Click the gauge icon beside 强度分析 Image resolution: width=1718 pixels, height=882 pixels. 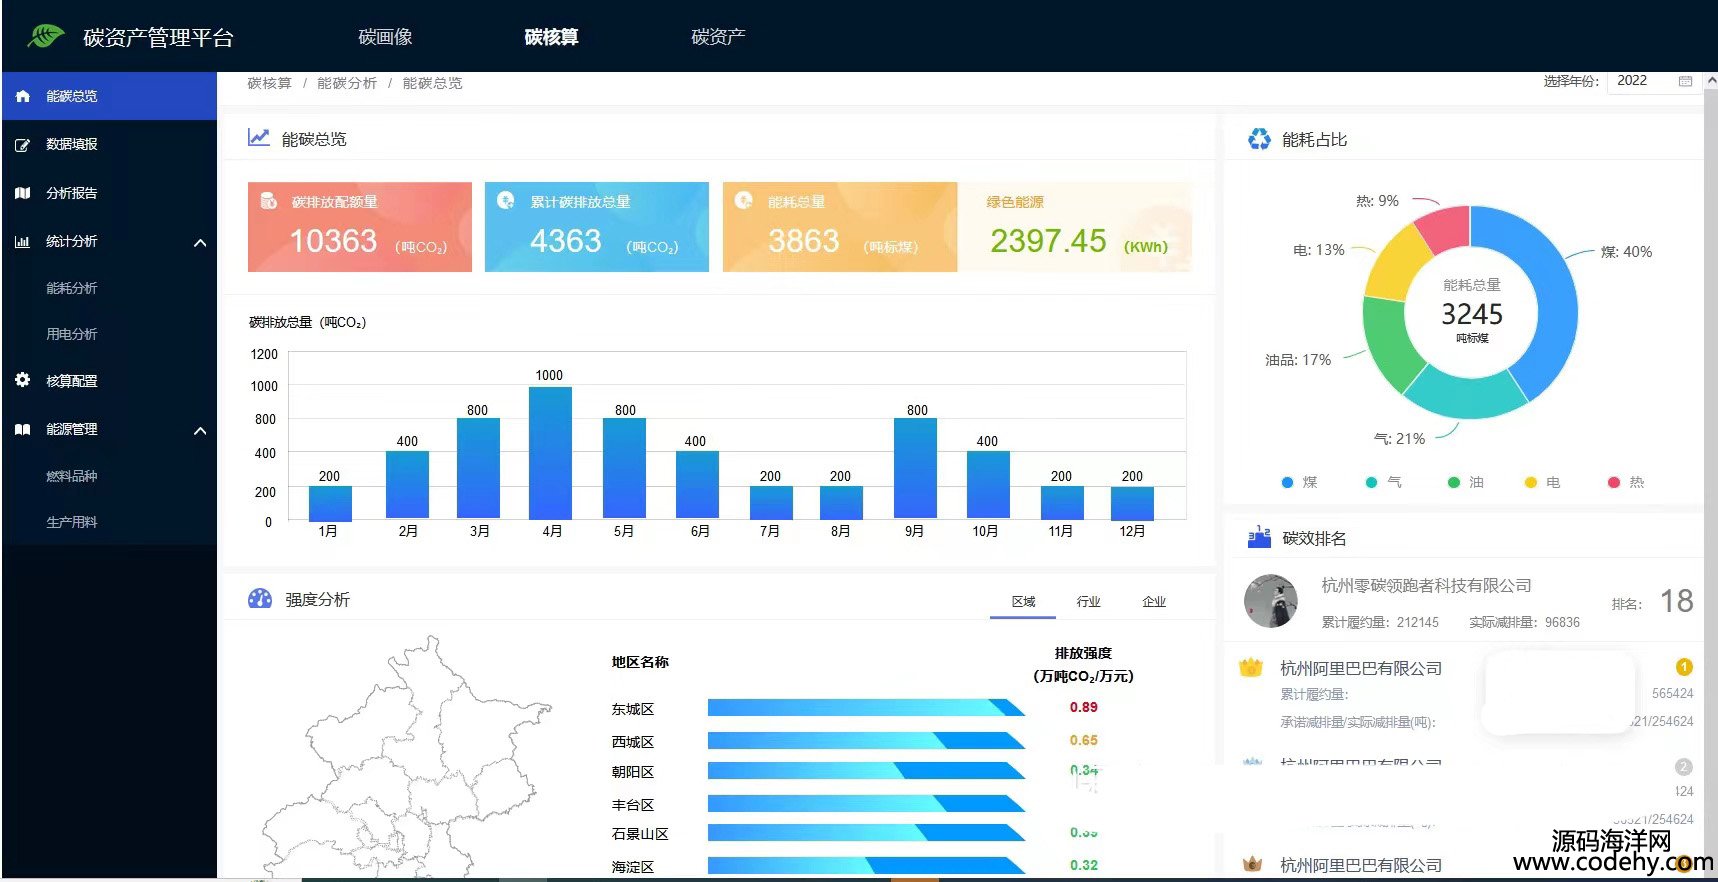(260, 599)
